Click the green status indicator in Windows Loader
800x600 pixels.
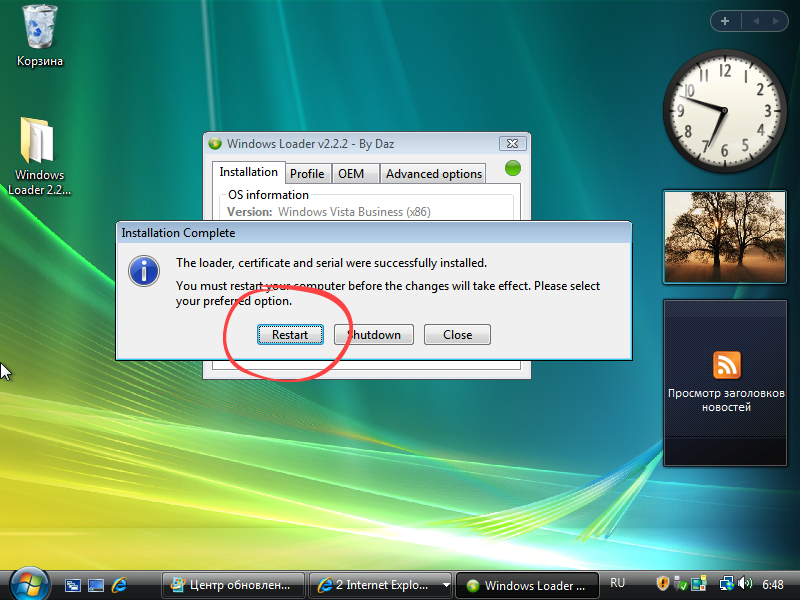point(513,168)
